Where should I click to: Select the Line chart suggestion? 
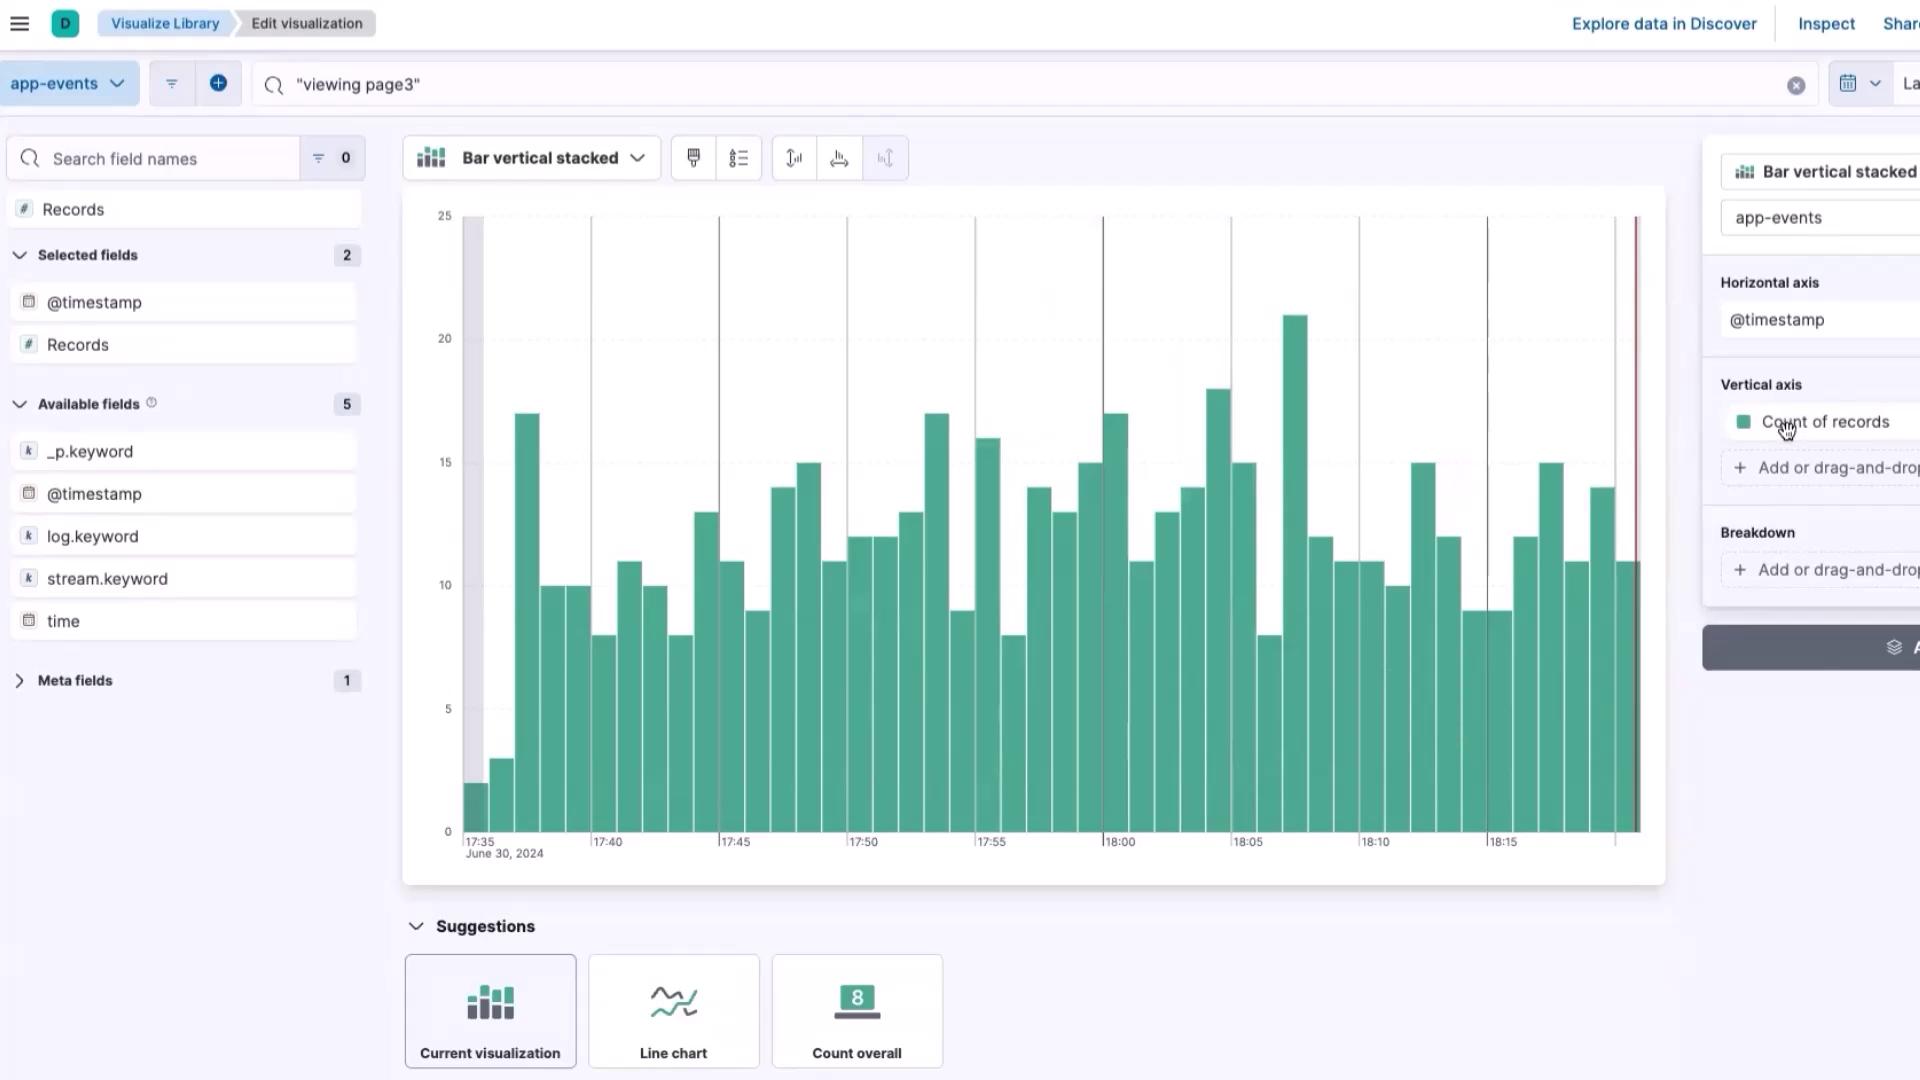tap(673, 1011)
